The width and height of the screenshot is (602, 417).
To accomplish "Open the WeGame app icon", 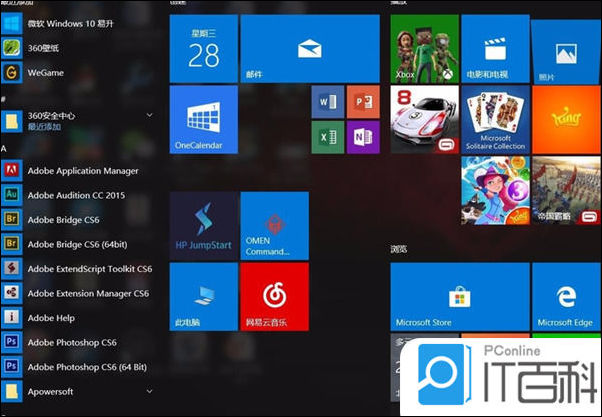I will (12, 73).
